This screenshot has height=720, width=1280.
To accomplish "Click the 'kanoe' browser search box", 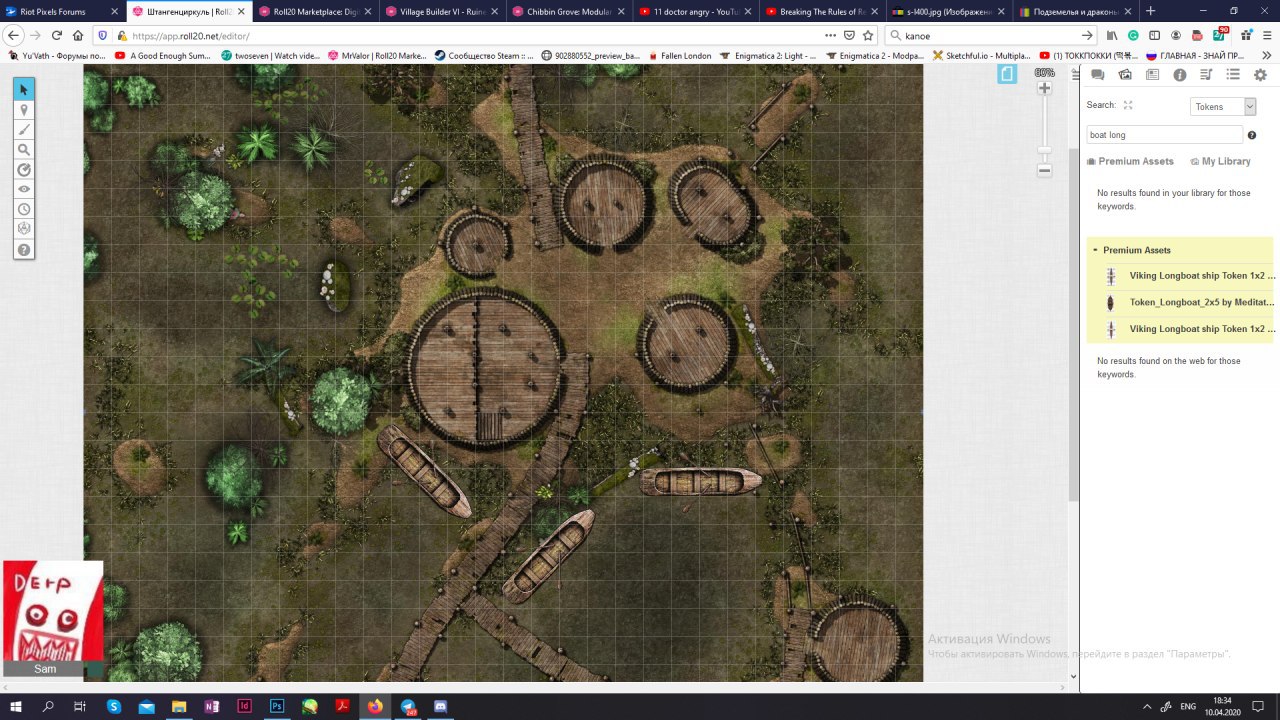I will [992, 35].
